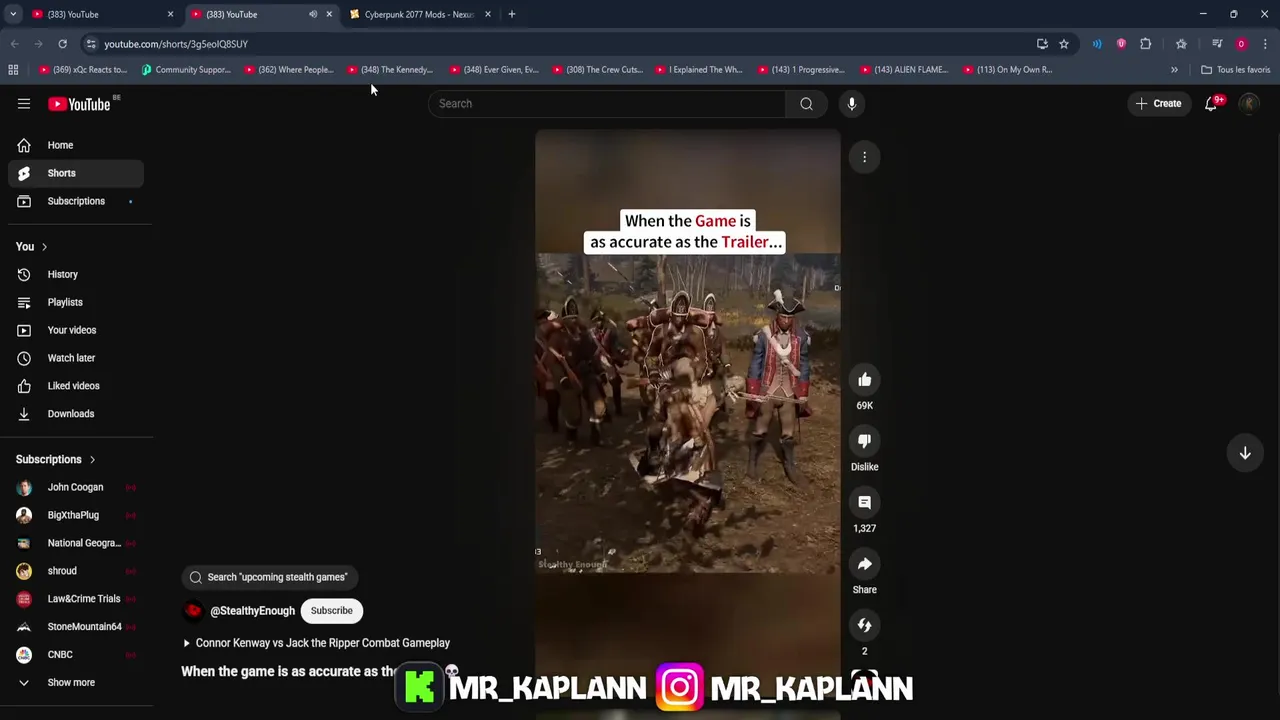Open @StealthyEnough channel link
The image size is (1280, 720).
[x=252, y=611]
